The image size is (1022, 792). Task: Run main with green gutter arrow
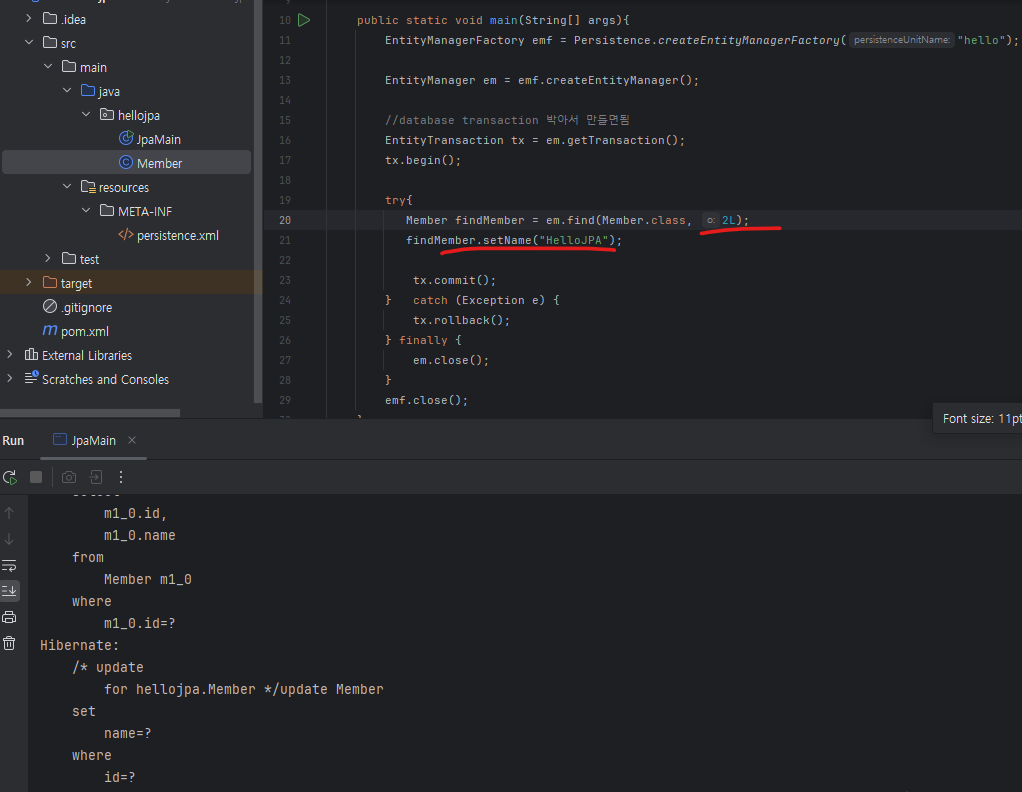pyautogui.click(x=304, y=20)
